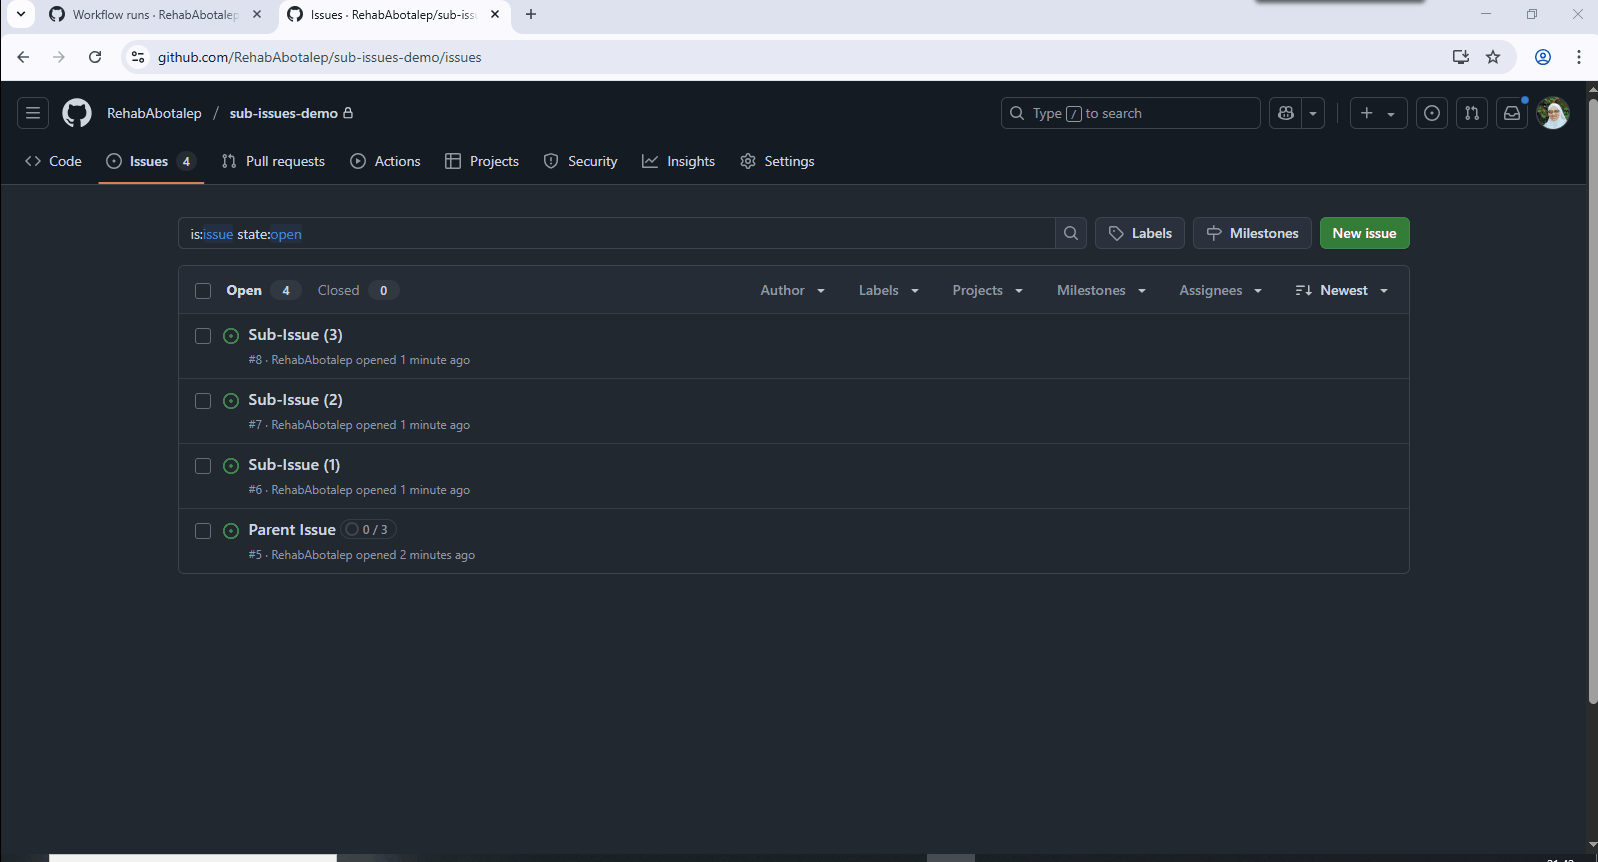Open the Parent Issue title link
This screenshot has width=1598, height=862.
click(292, 529)
